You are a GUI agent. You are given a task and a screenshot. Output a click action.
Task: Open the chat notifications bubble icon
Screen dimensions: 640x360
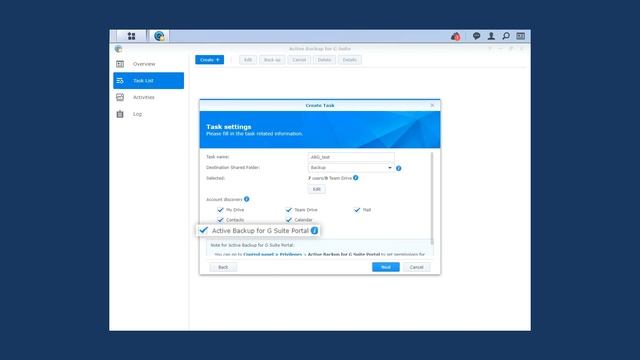pos(476,36)
